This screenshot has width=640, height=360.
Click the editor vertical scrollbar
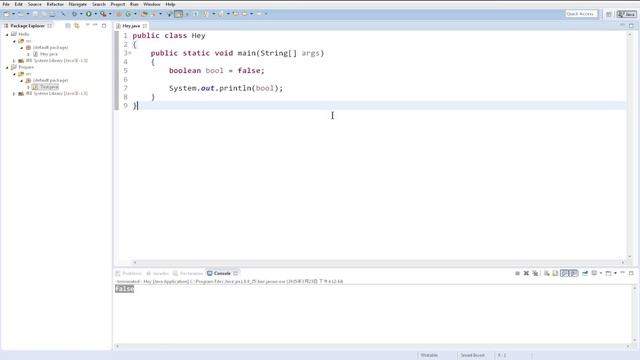[x=629, y=145]
